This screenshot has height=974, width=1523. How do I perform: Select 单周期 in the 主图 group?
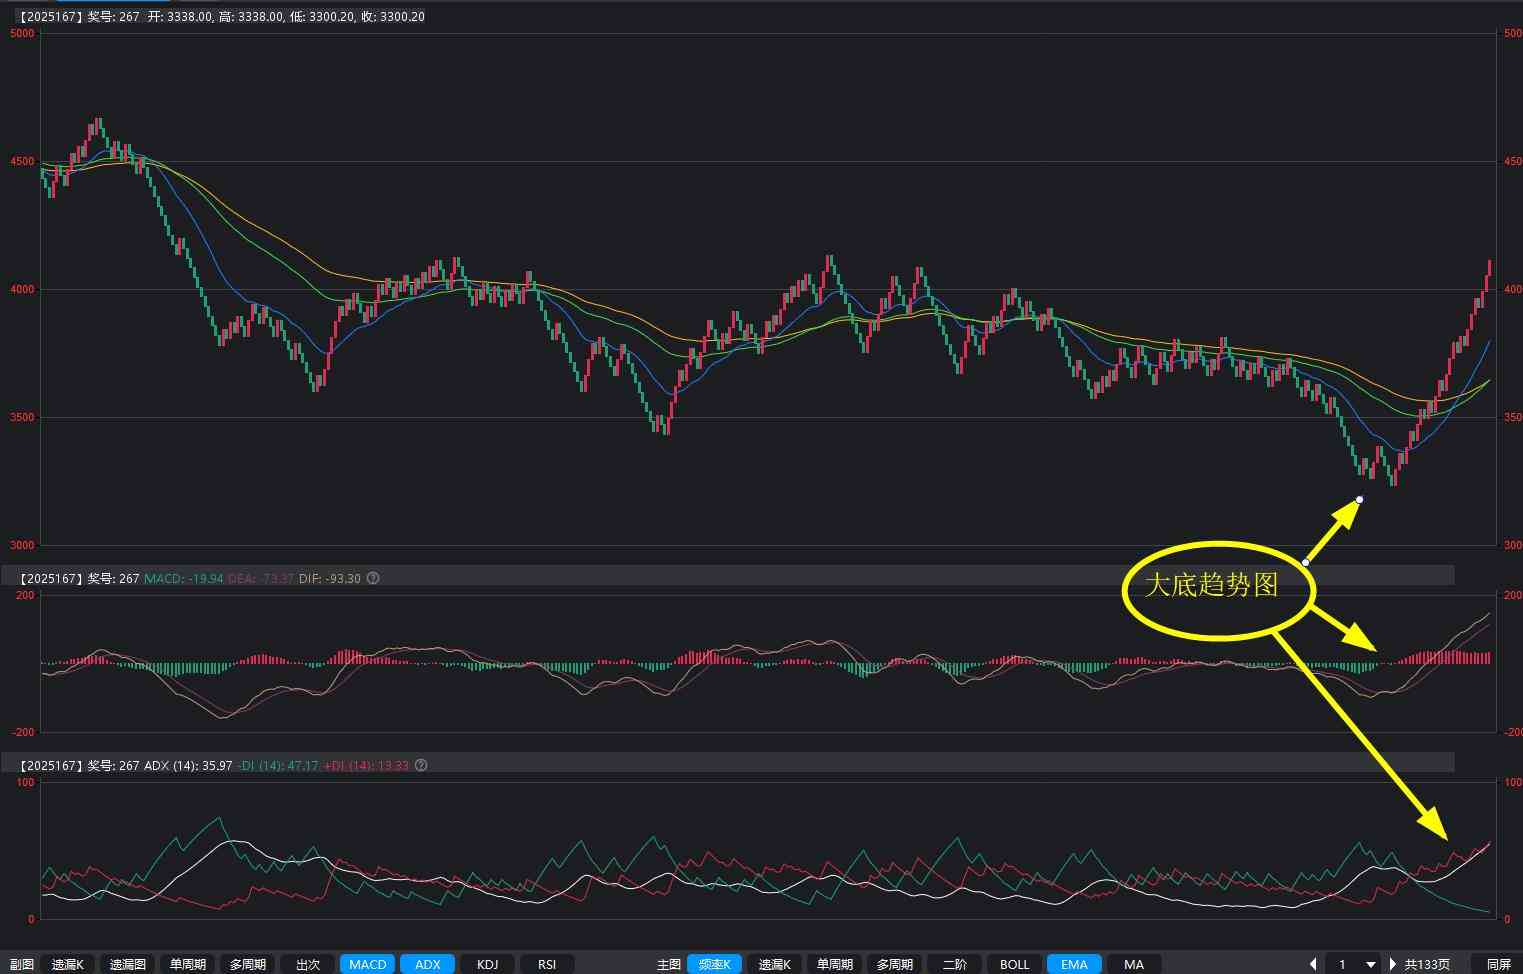[834, 964]
